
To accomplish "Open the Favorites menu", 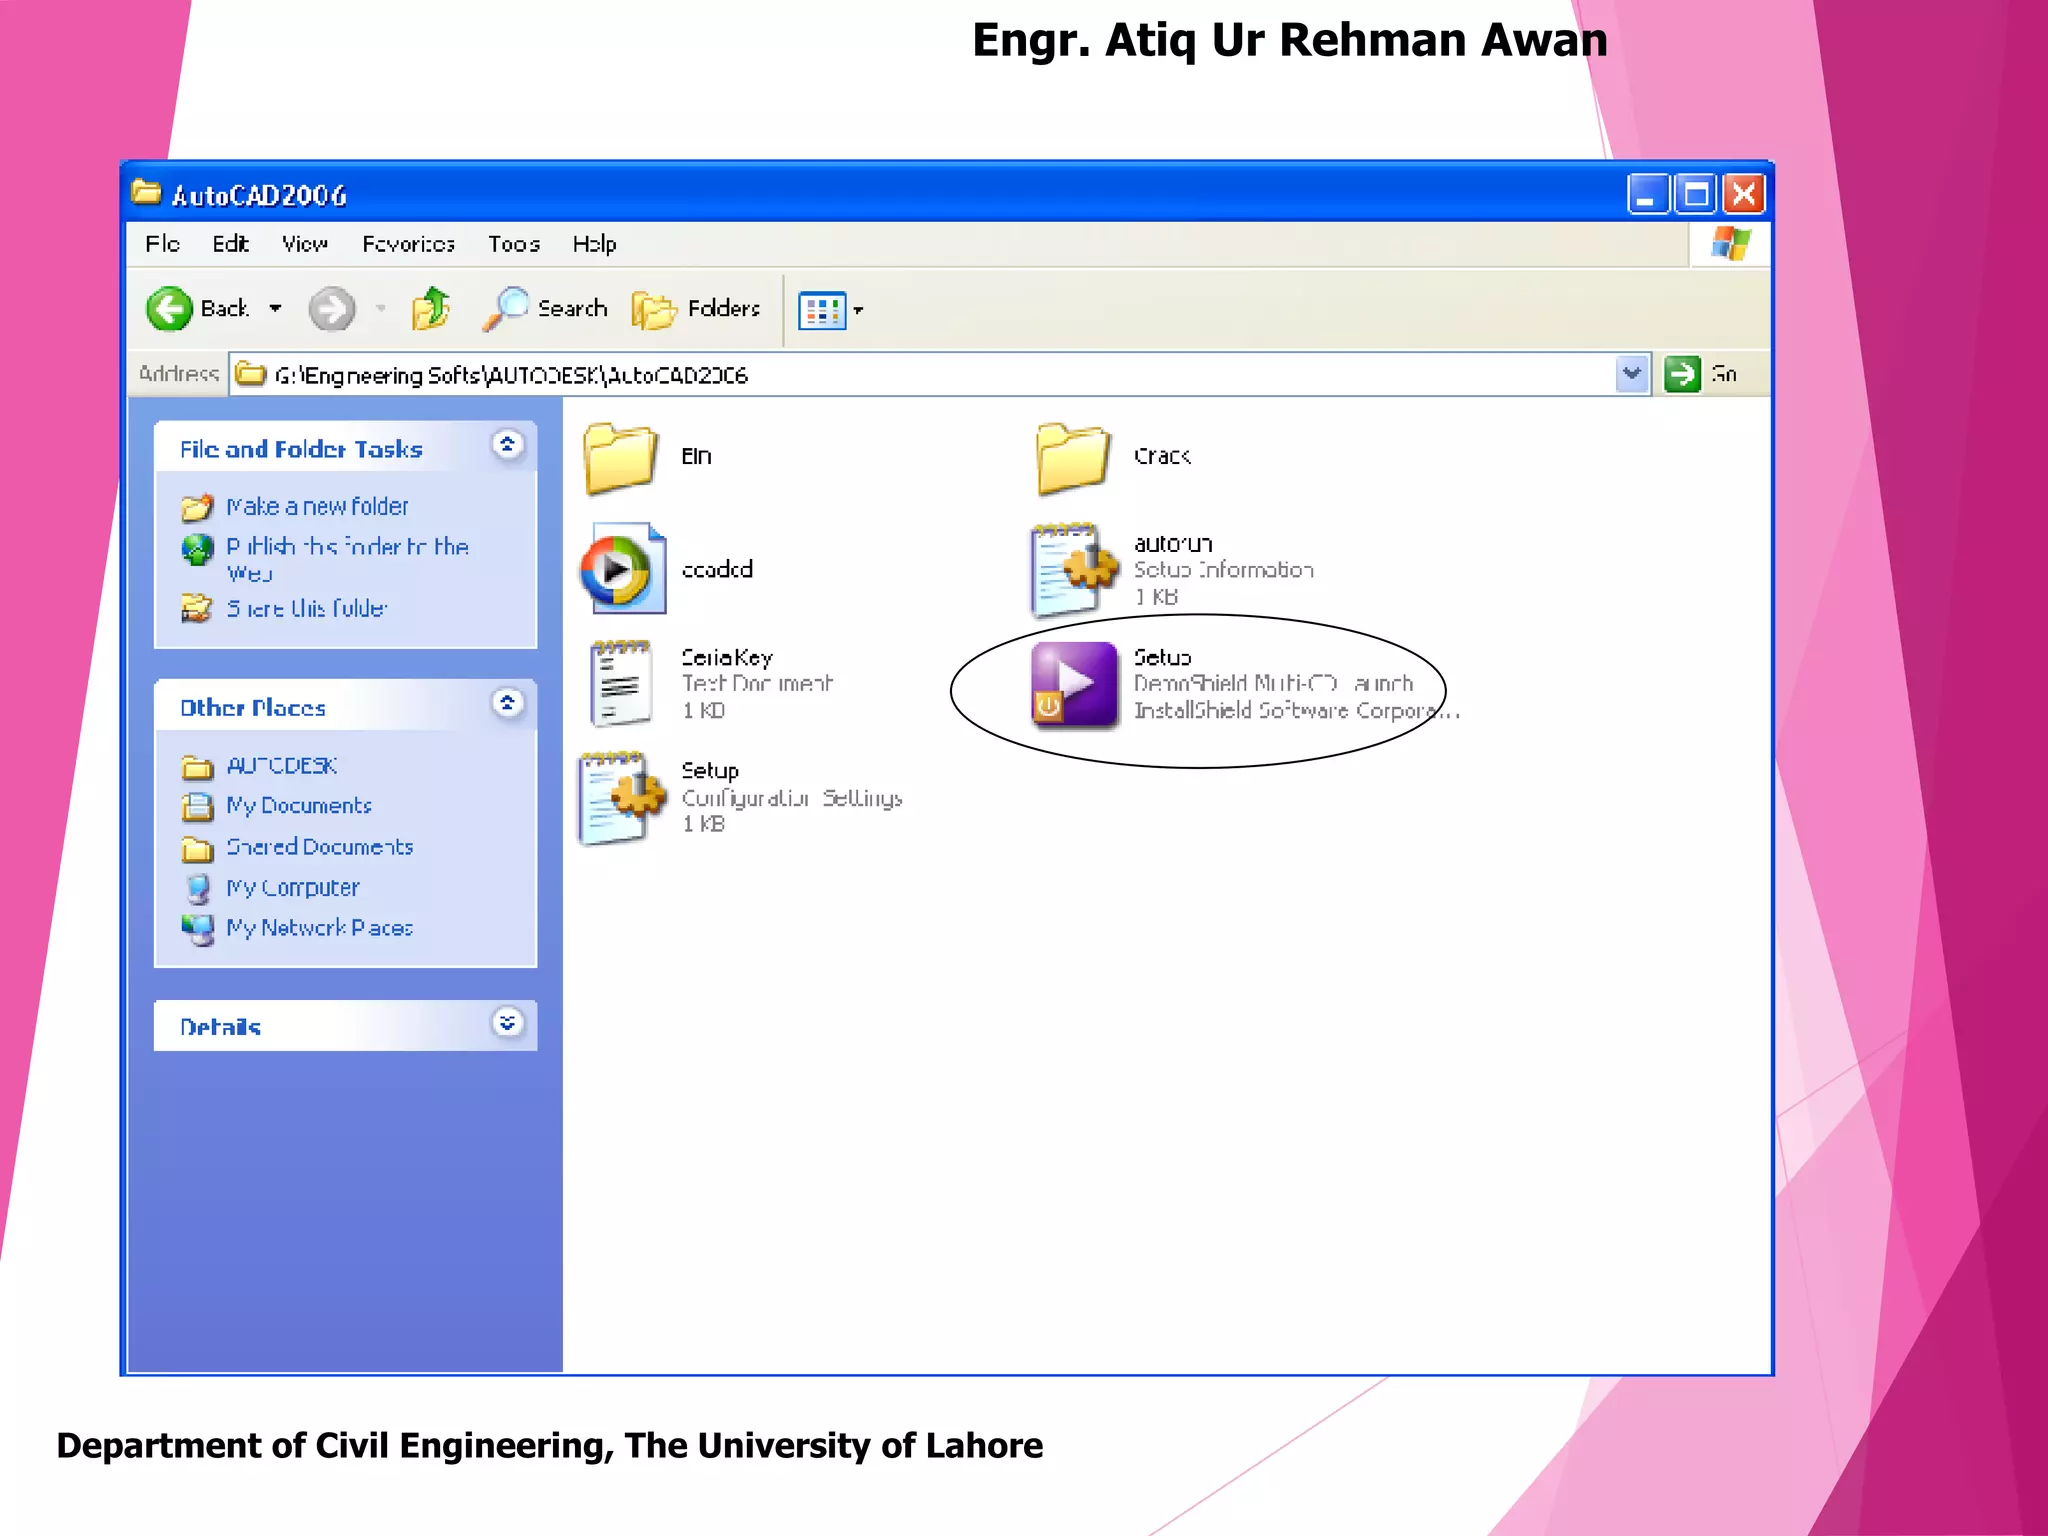I will tap(408, 244).
